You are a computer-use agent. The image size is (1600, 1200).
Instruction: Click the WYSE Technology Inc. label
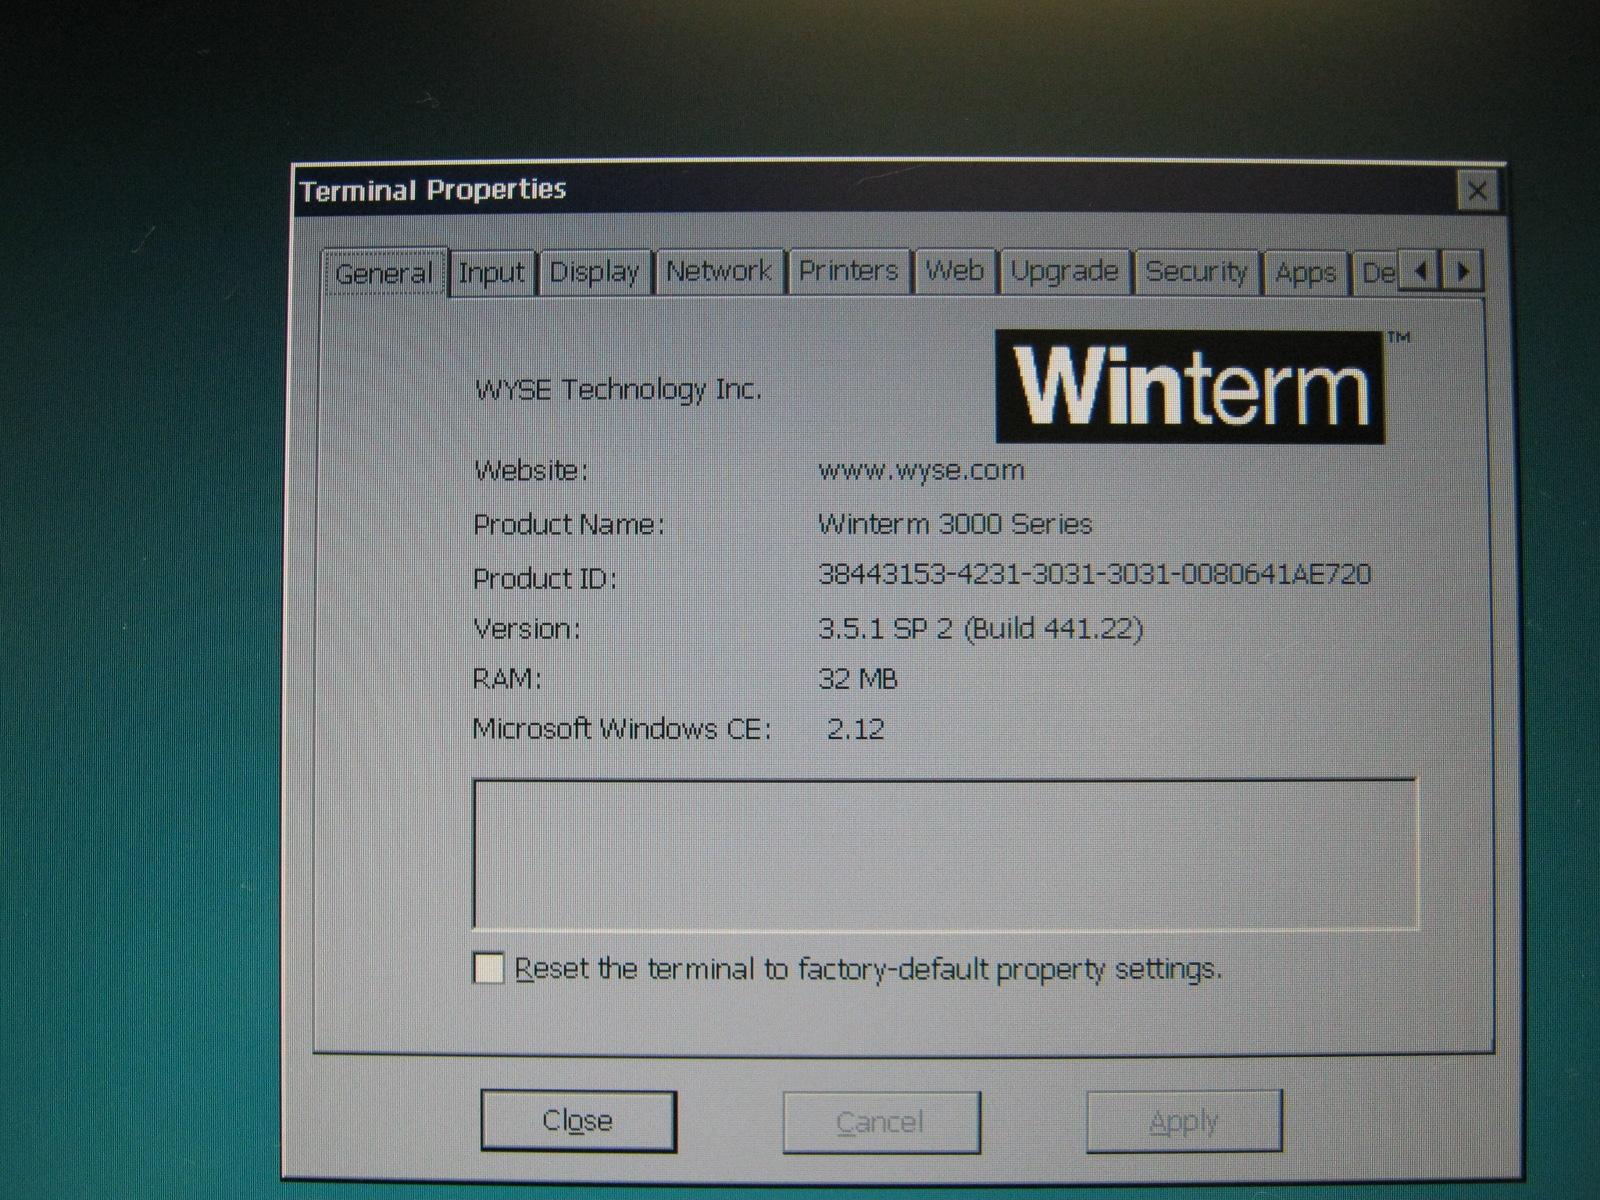point(618,389)
